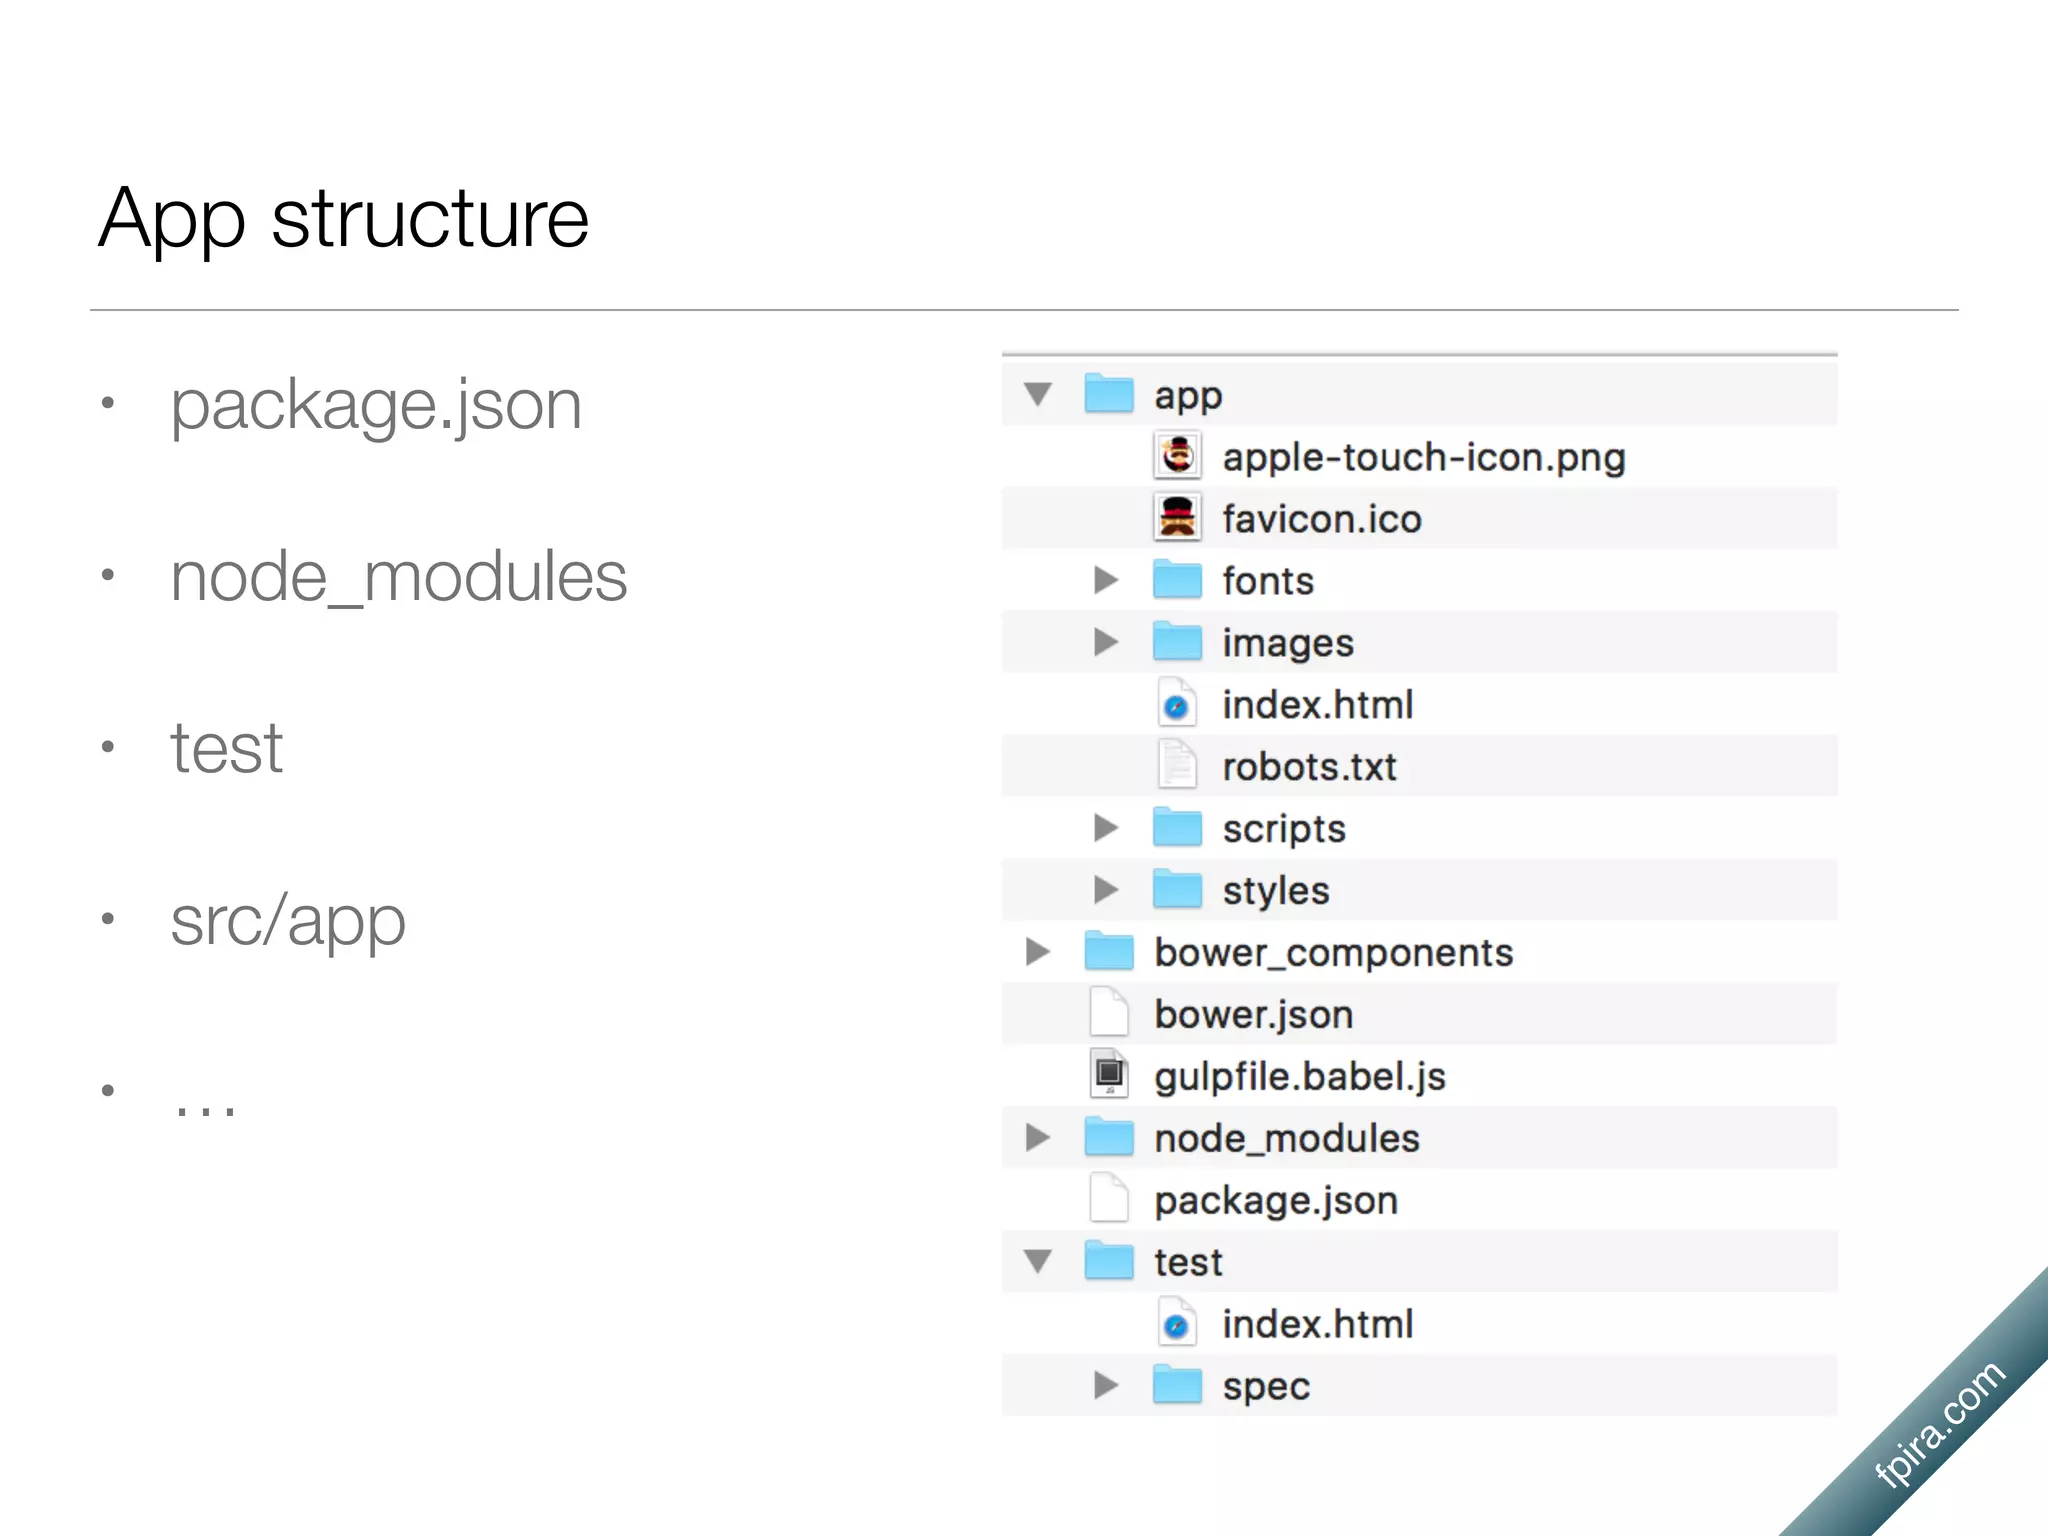Select the 'bower_components' folder name
The image size is (2048, 1536).
[1334, 954]
